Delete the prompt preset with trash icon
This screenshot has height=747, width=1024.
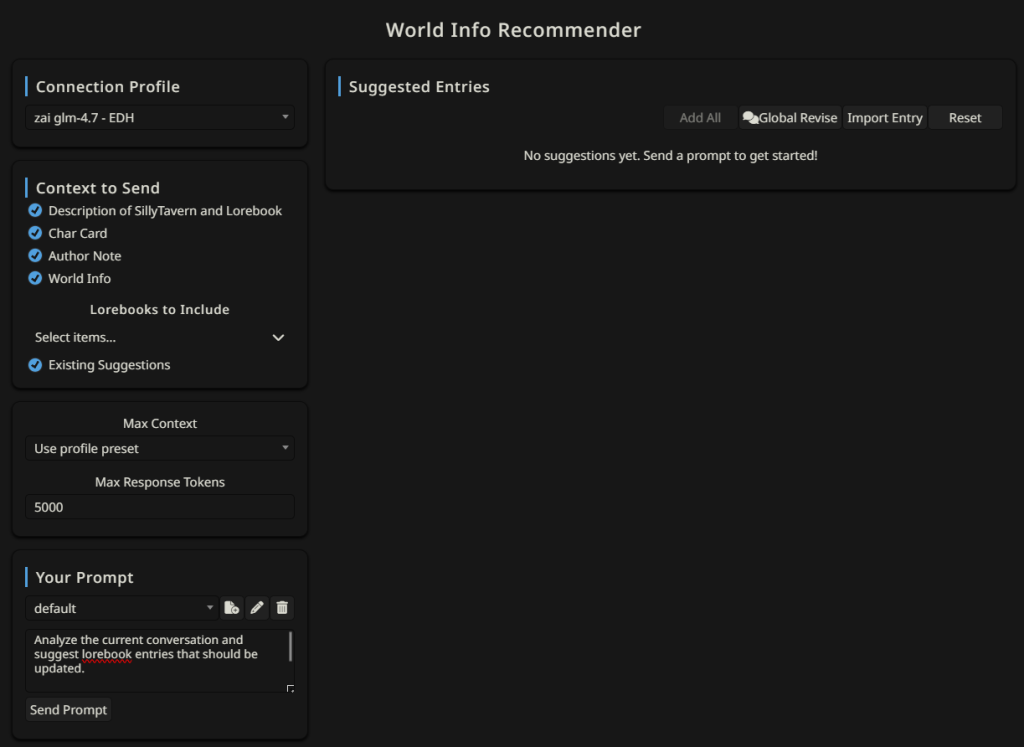[x=282, y=608]
